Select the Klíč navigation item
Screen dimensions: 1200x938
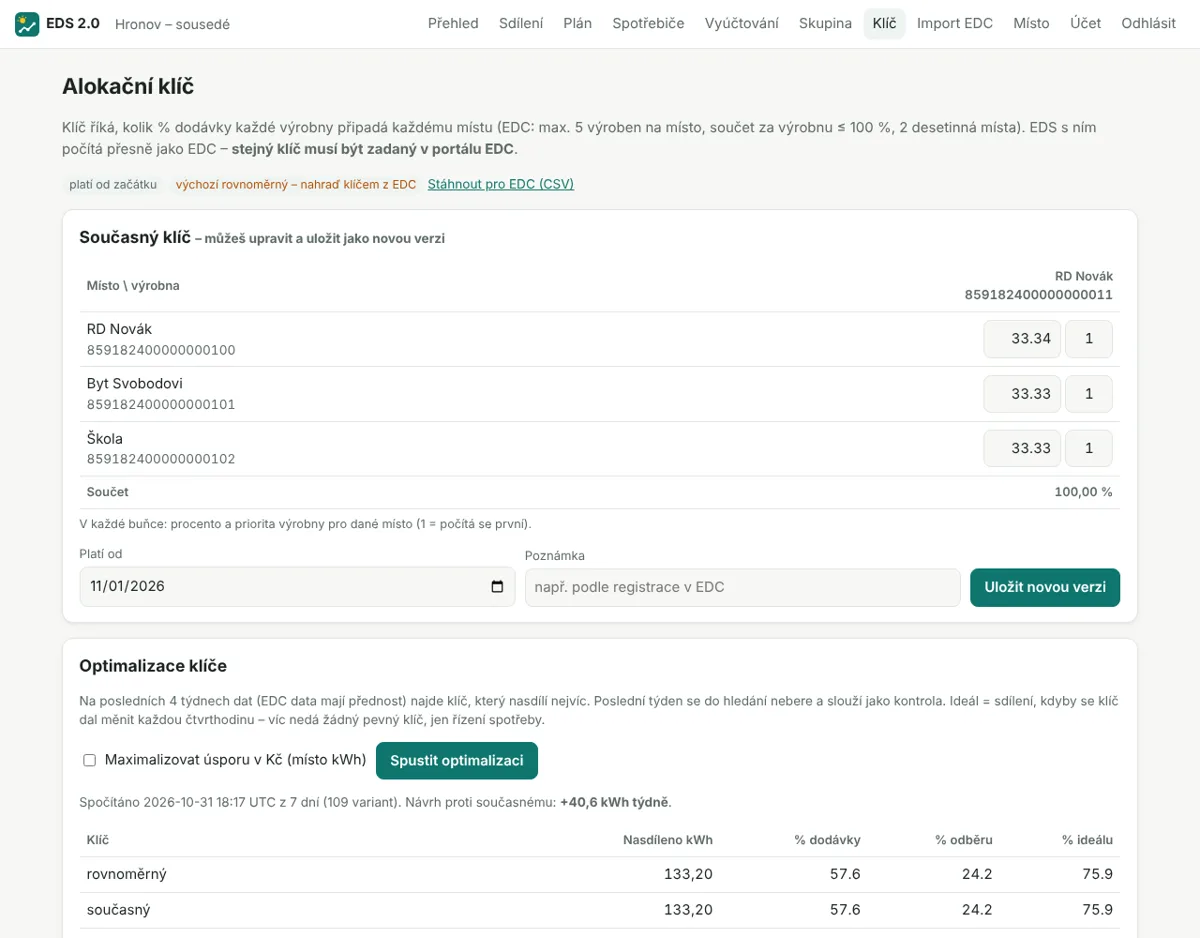tap(884, 24)
